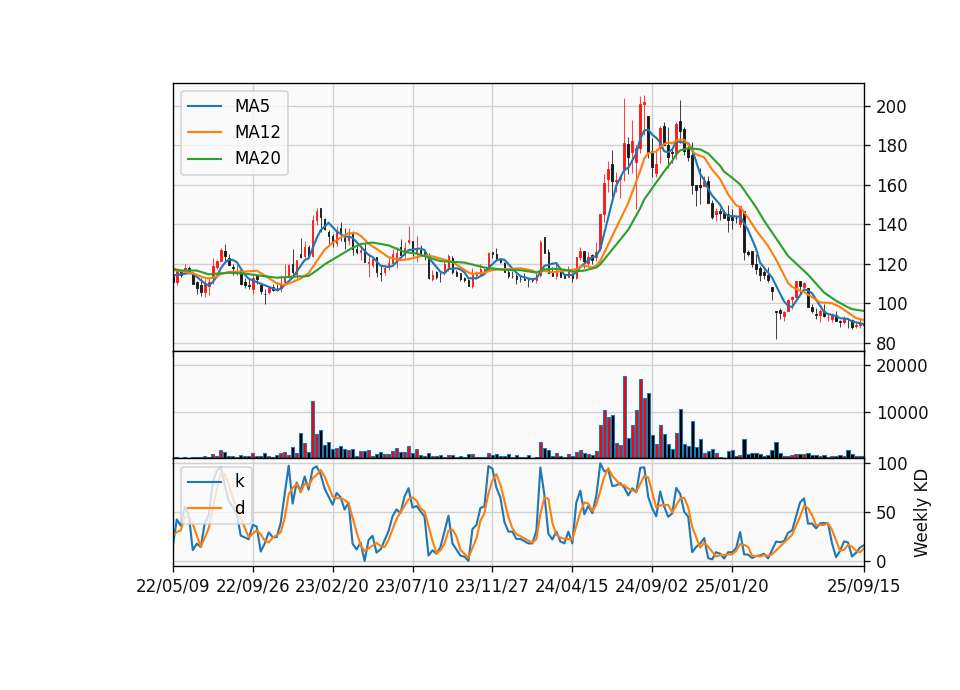Click the 23/07/10 date tick label
The width and height of the screenshot is (960, 690).
[x=412, y=586]
